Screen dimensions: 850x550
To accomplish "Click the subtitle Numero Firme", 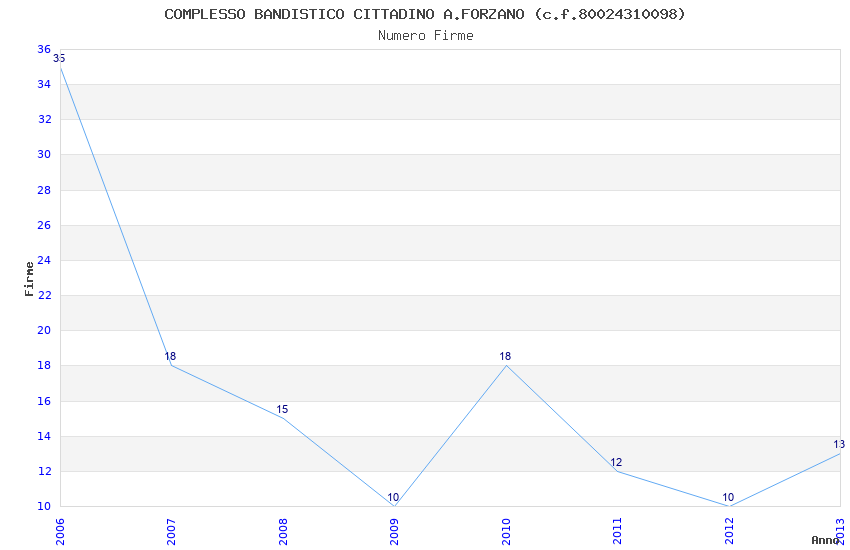I will click(426, 36).
